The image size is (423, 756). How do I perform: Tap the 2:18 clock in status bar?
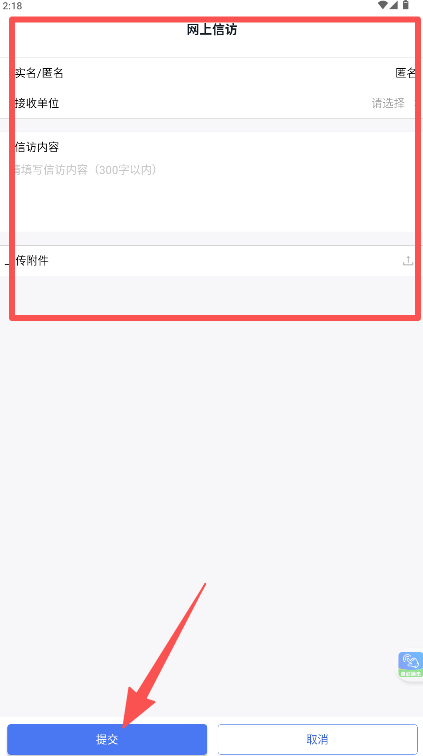tap(12, 6)
